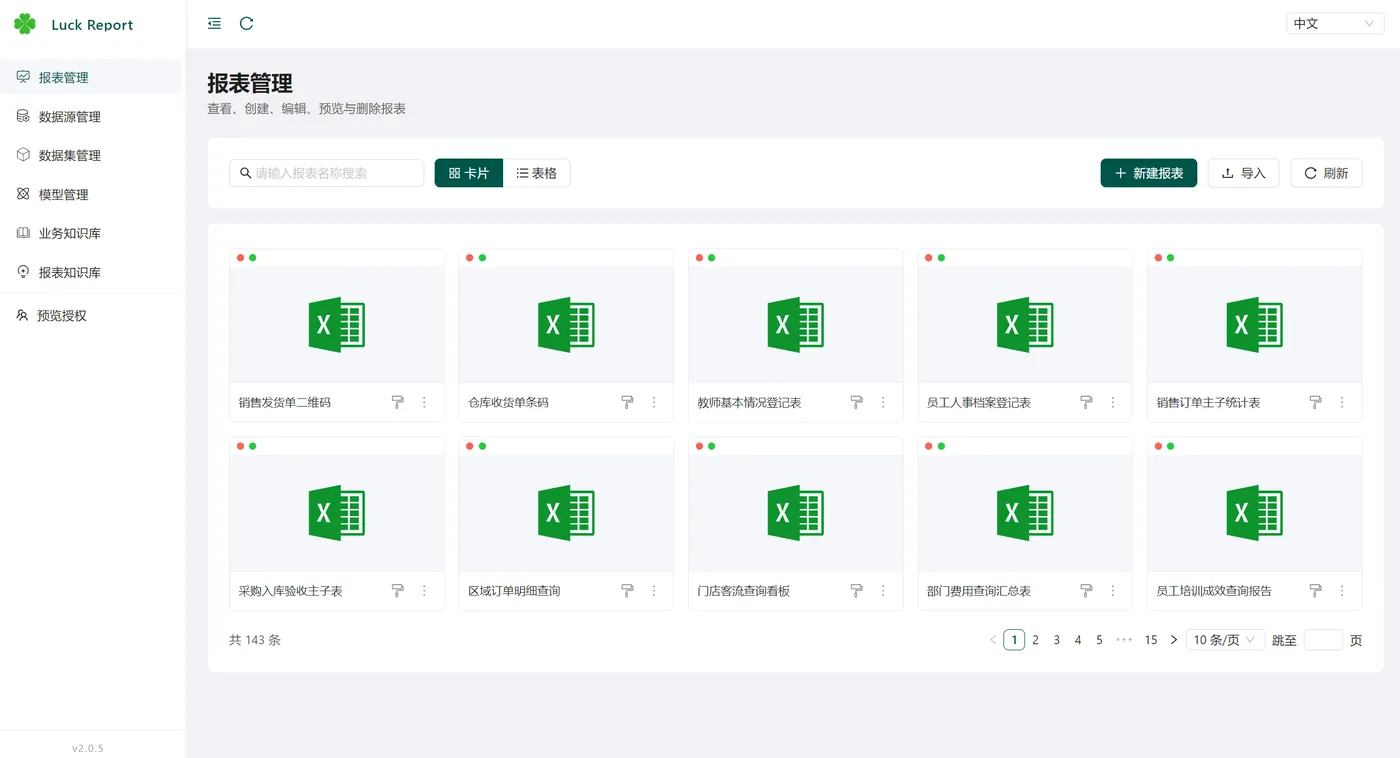Image resolution: width=1400 pixels, height=758 pixels.
Task: Open 预览授权 in the sidebar
Action: coord(91,315)
